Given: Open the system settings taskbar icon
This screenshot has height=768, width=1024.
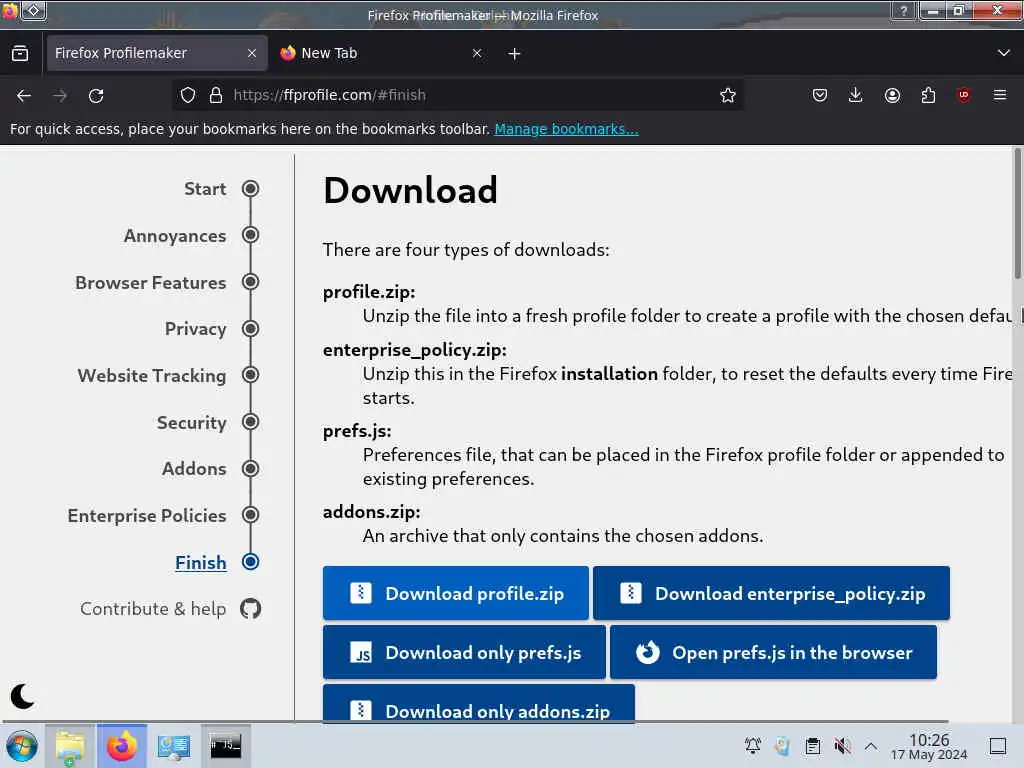Looking at the screenshot, I should [173, 746].
